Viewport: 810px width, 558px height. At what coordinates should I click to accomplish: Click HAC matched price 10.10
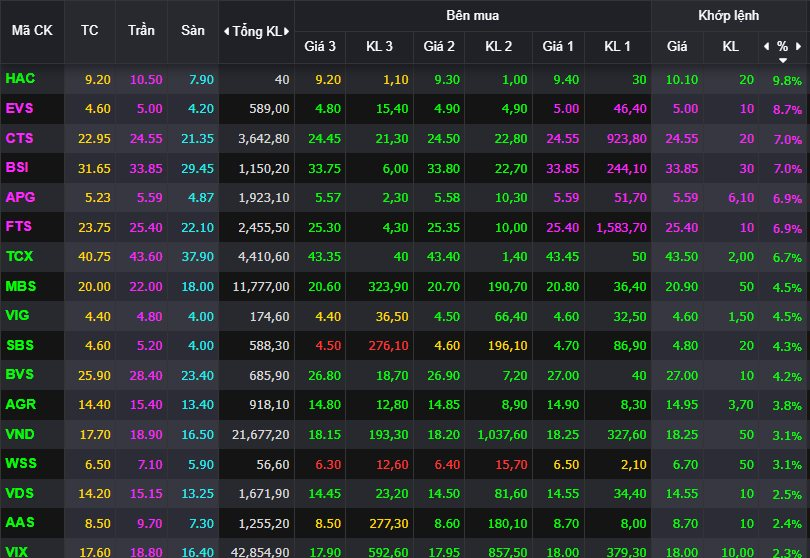point(681,80)
